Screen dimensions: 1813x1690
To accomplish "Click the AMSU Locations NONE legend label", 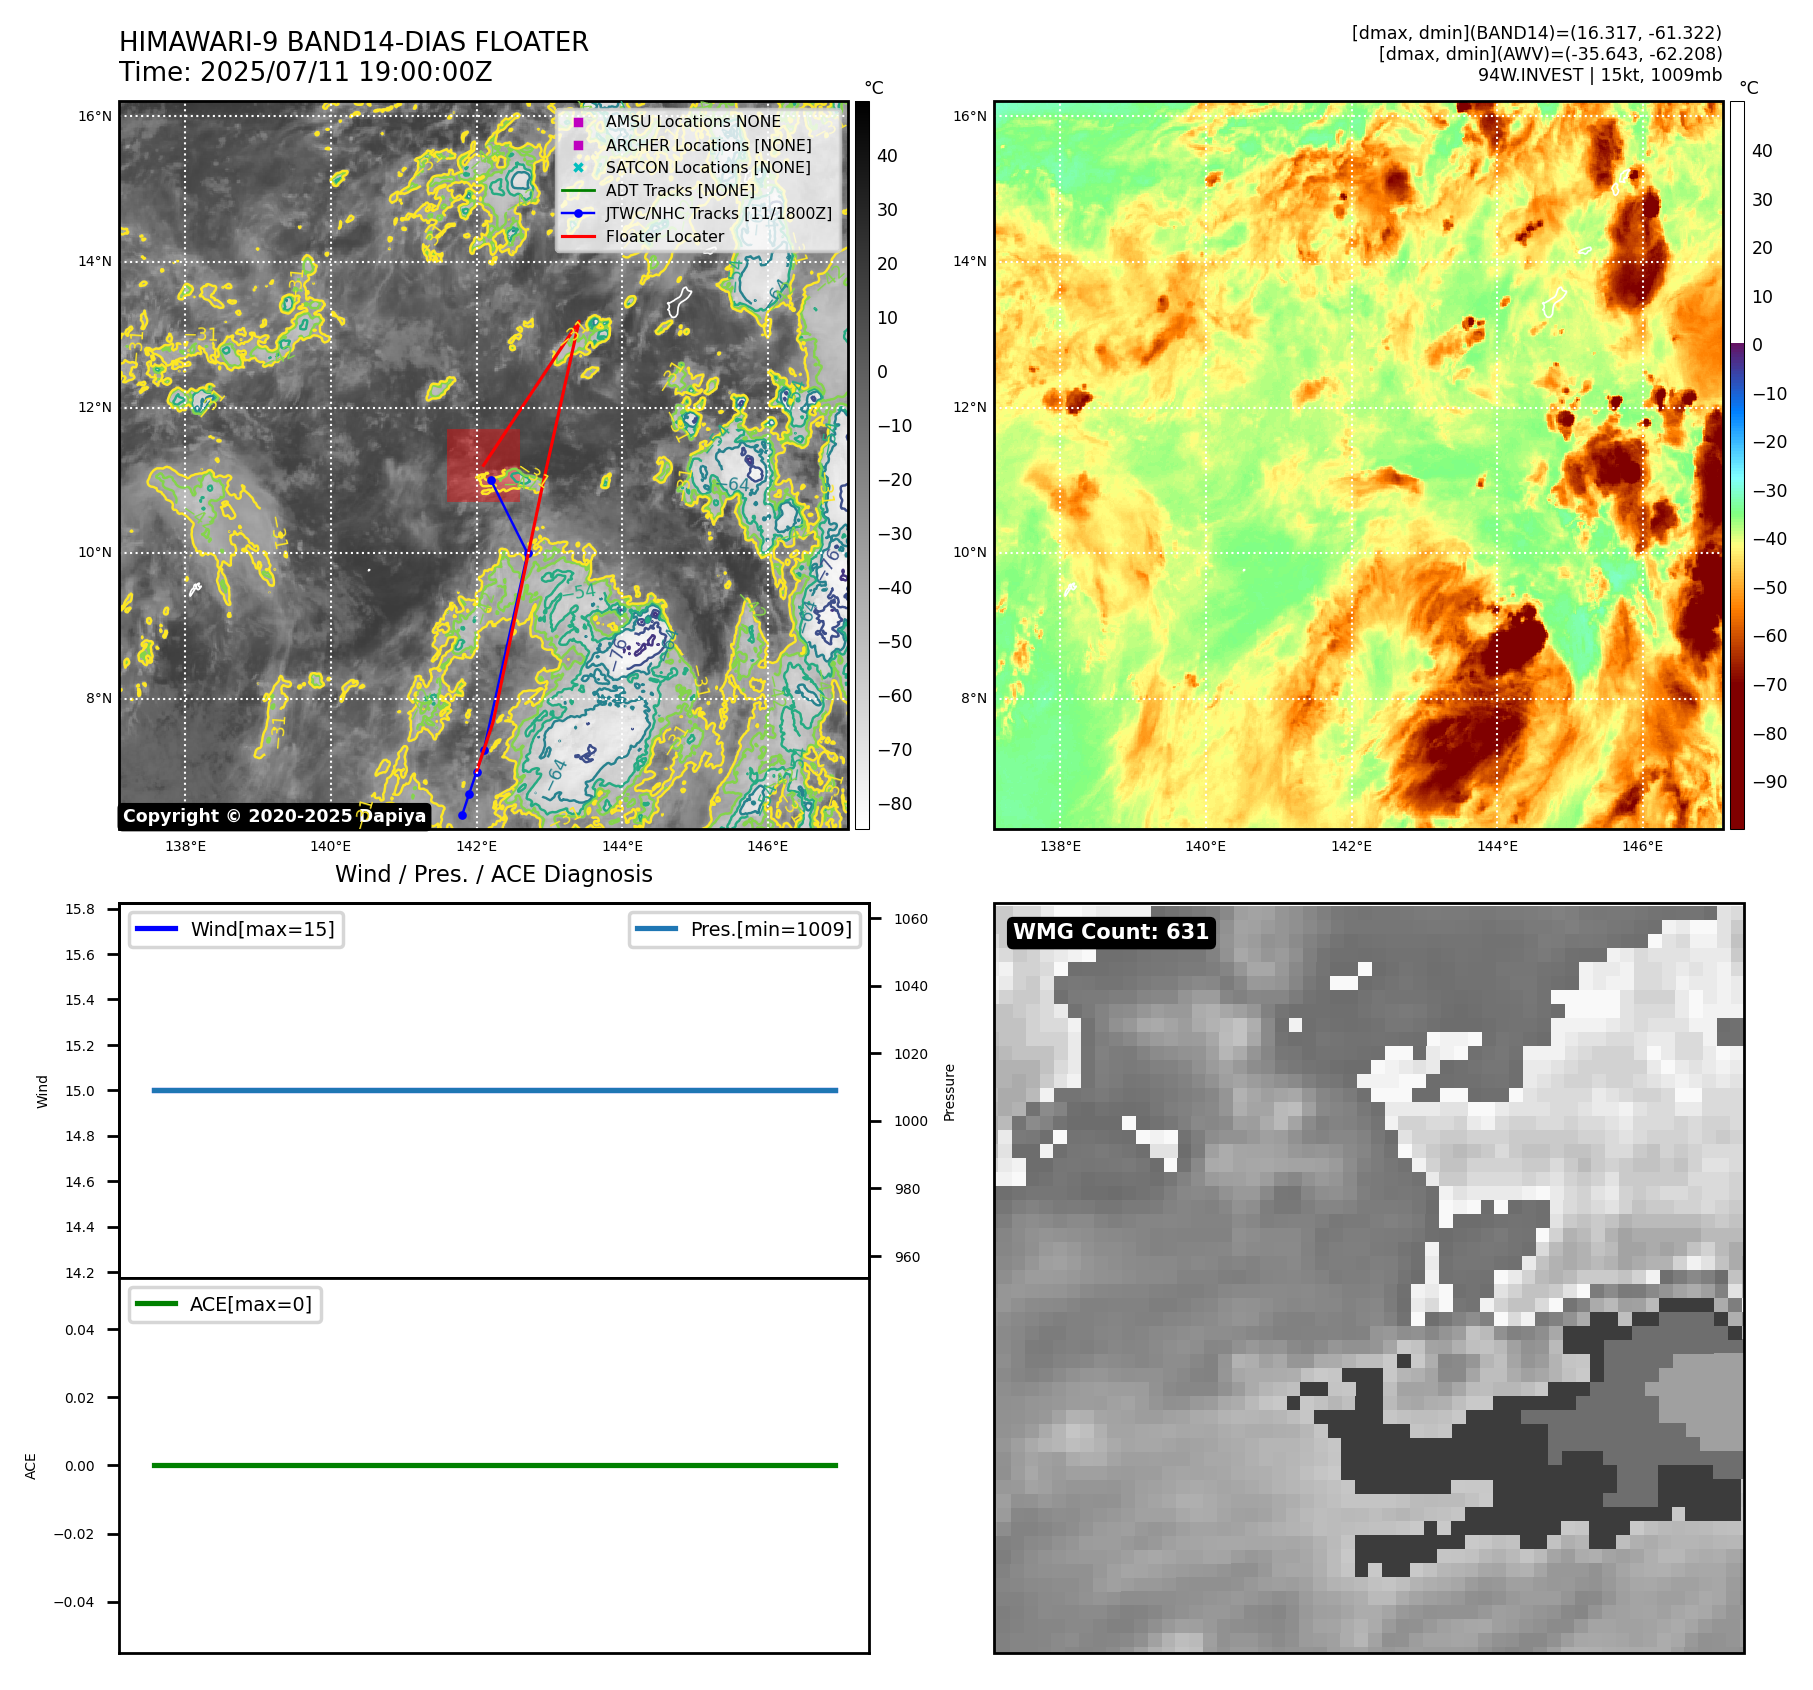I will coord(693,122).
